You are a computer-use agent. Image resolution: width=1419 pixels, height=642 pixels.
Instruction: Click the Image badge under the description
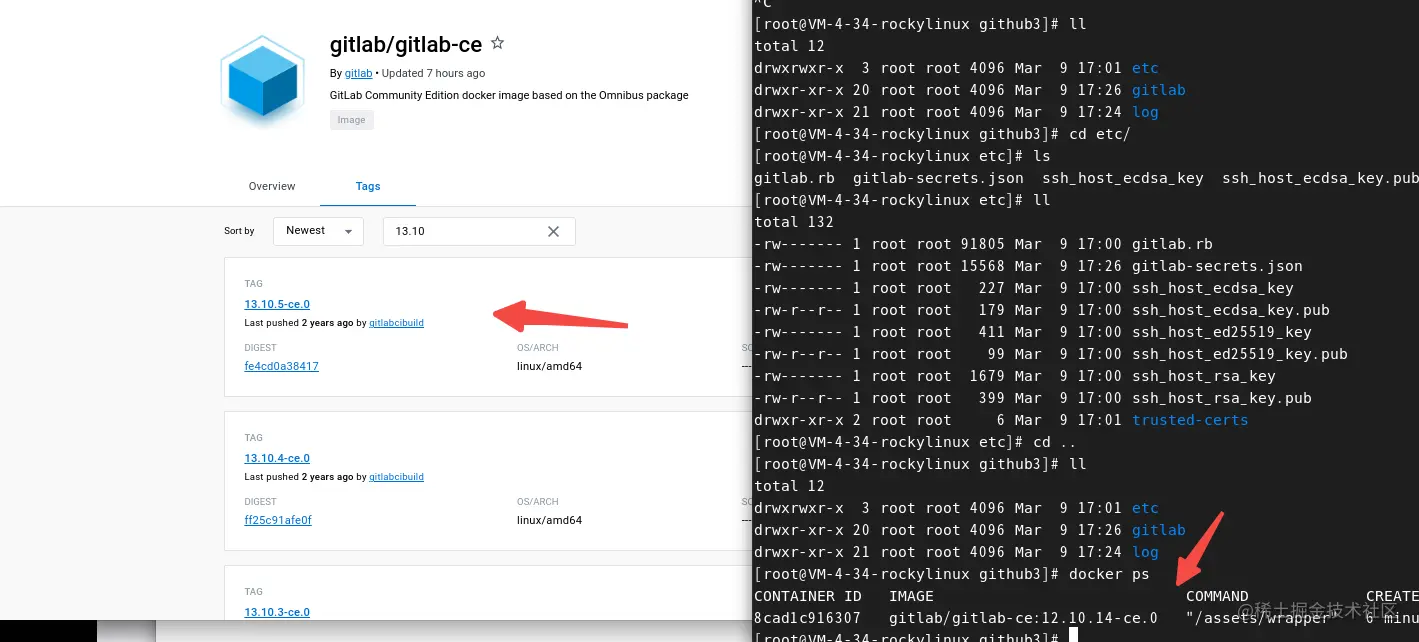[x=351, y=120]
